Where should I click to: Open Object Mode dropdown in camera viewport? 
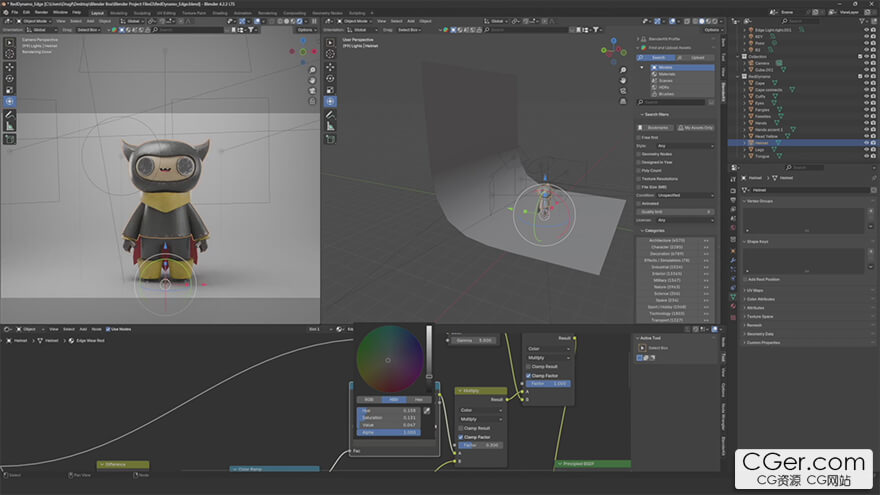click(x=33, y=21)
